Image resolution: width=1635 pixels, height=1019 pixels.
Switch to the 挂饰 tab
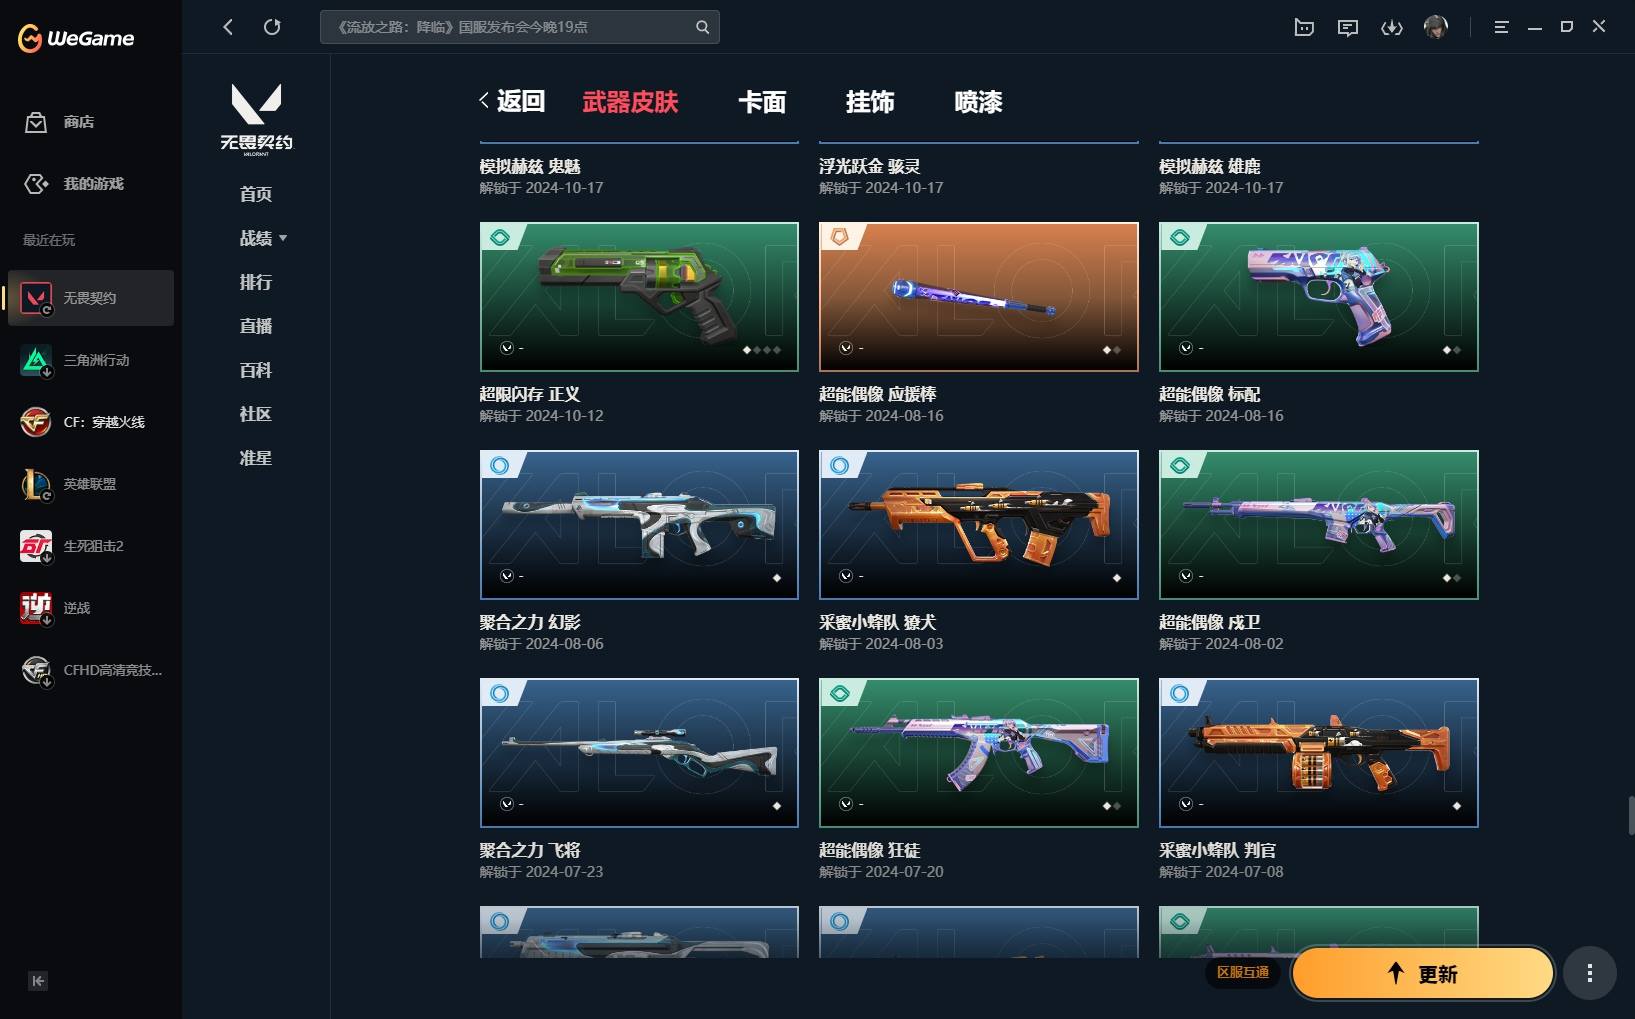870,102
